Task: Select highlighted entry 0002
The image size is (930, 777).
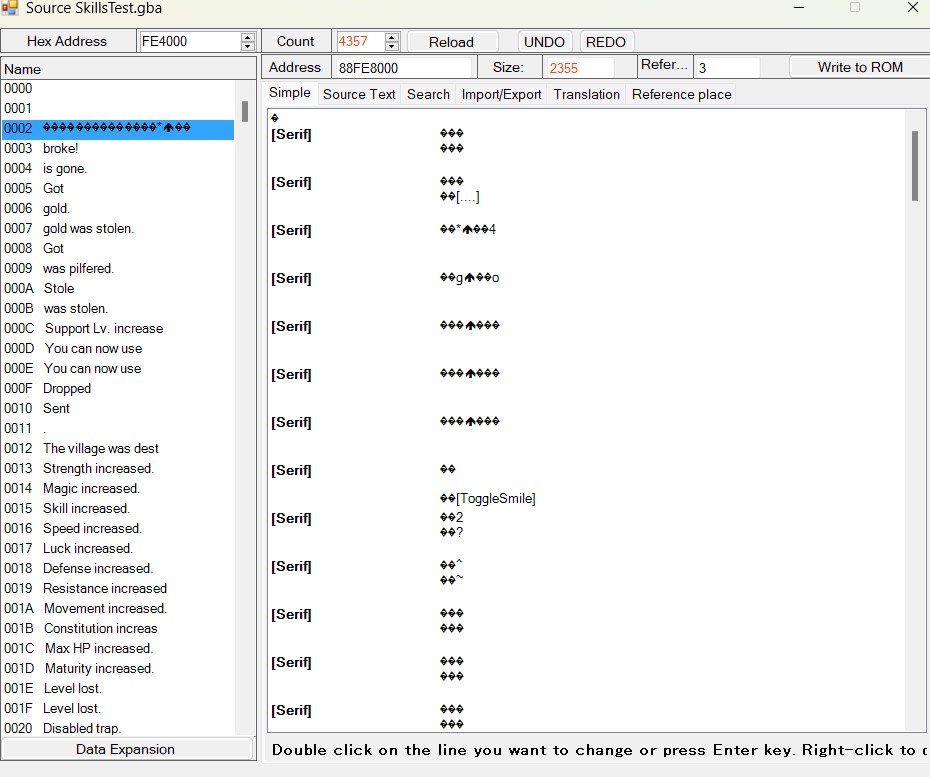Action: click(118, 129)
